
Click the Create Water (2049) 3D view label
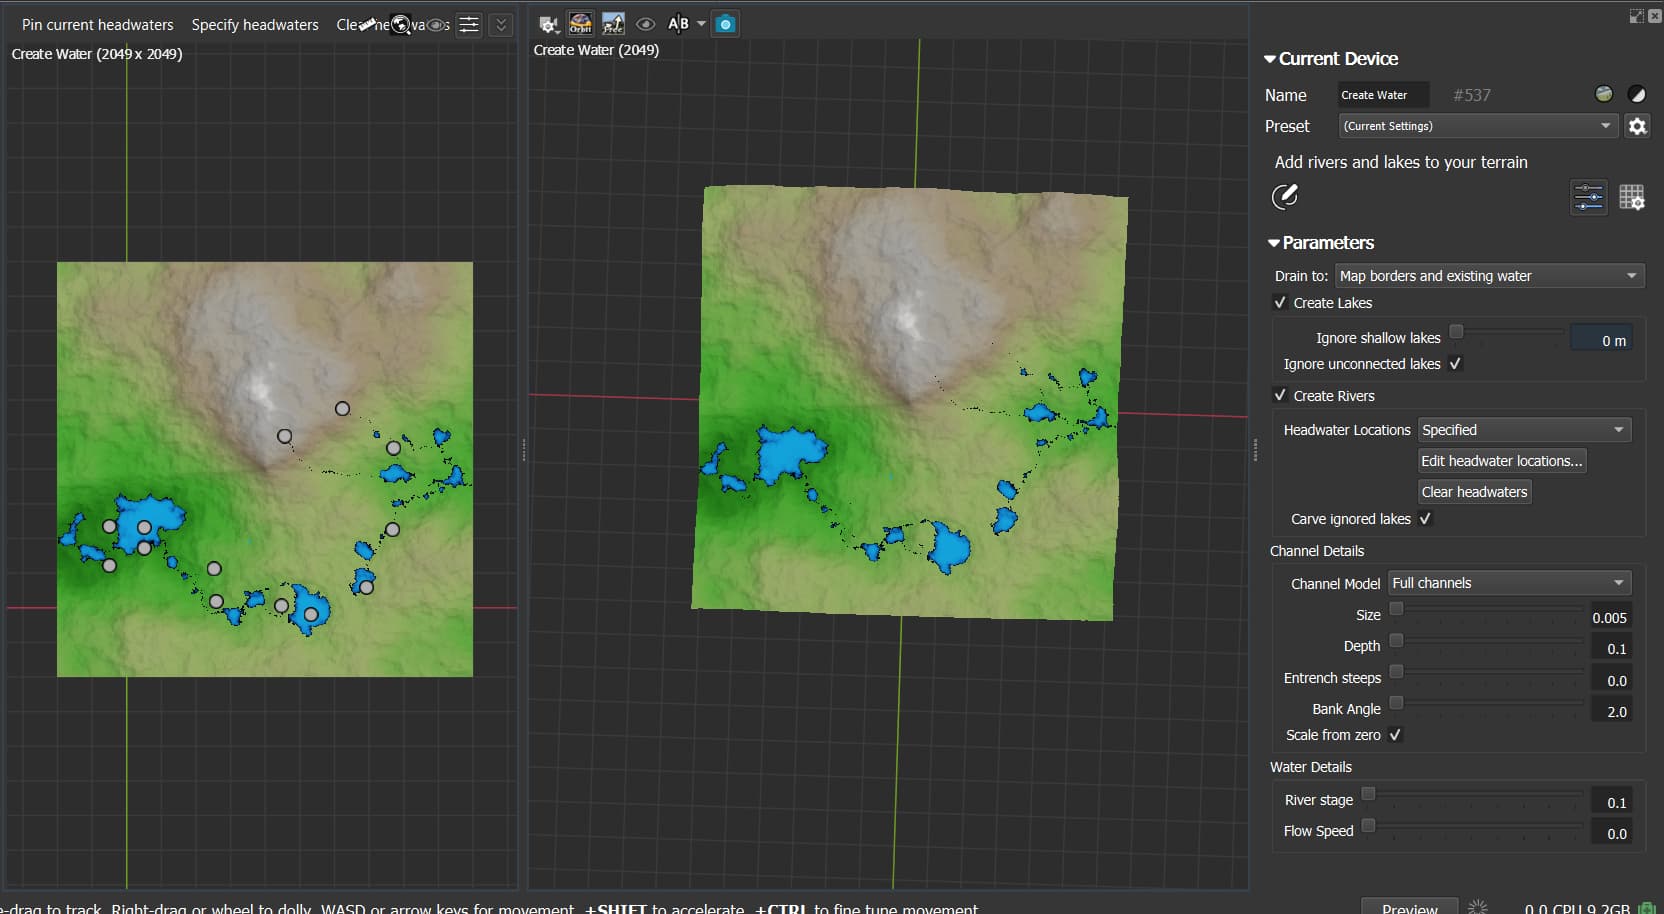pyautogui.click(x=596, y=50)
